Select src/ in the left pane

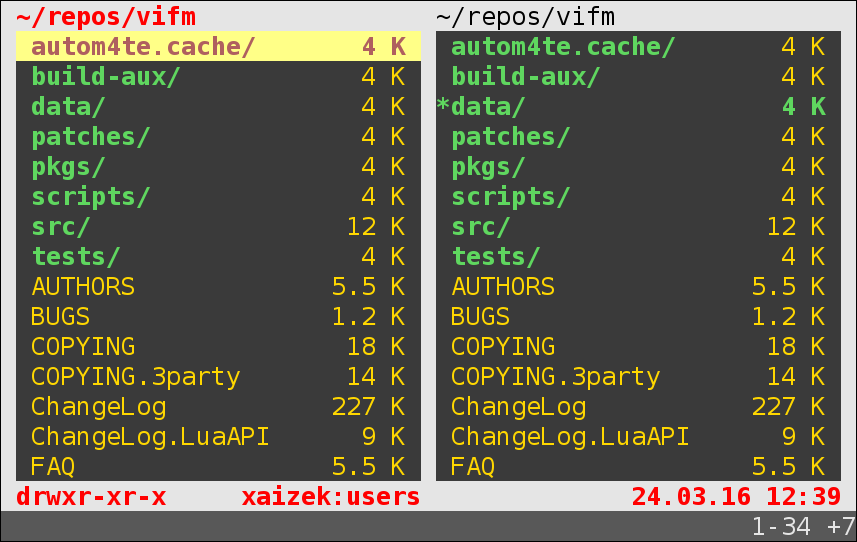pos(218,227)
